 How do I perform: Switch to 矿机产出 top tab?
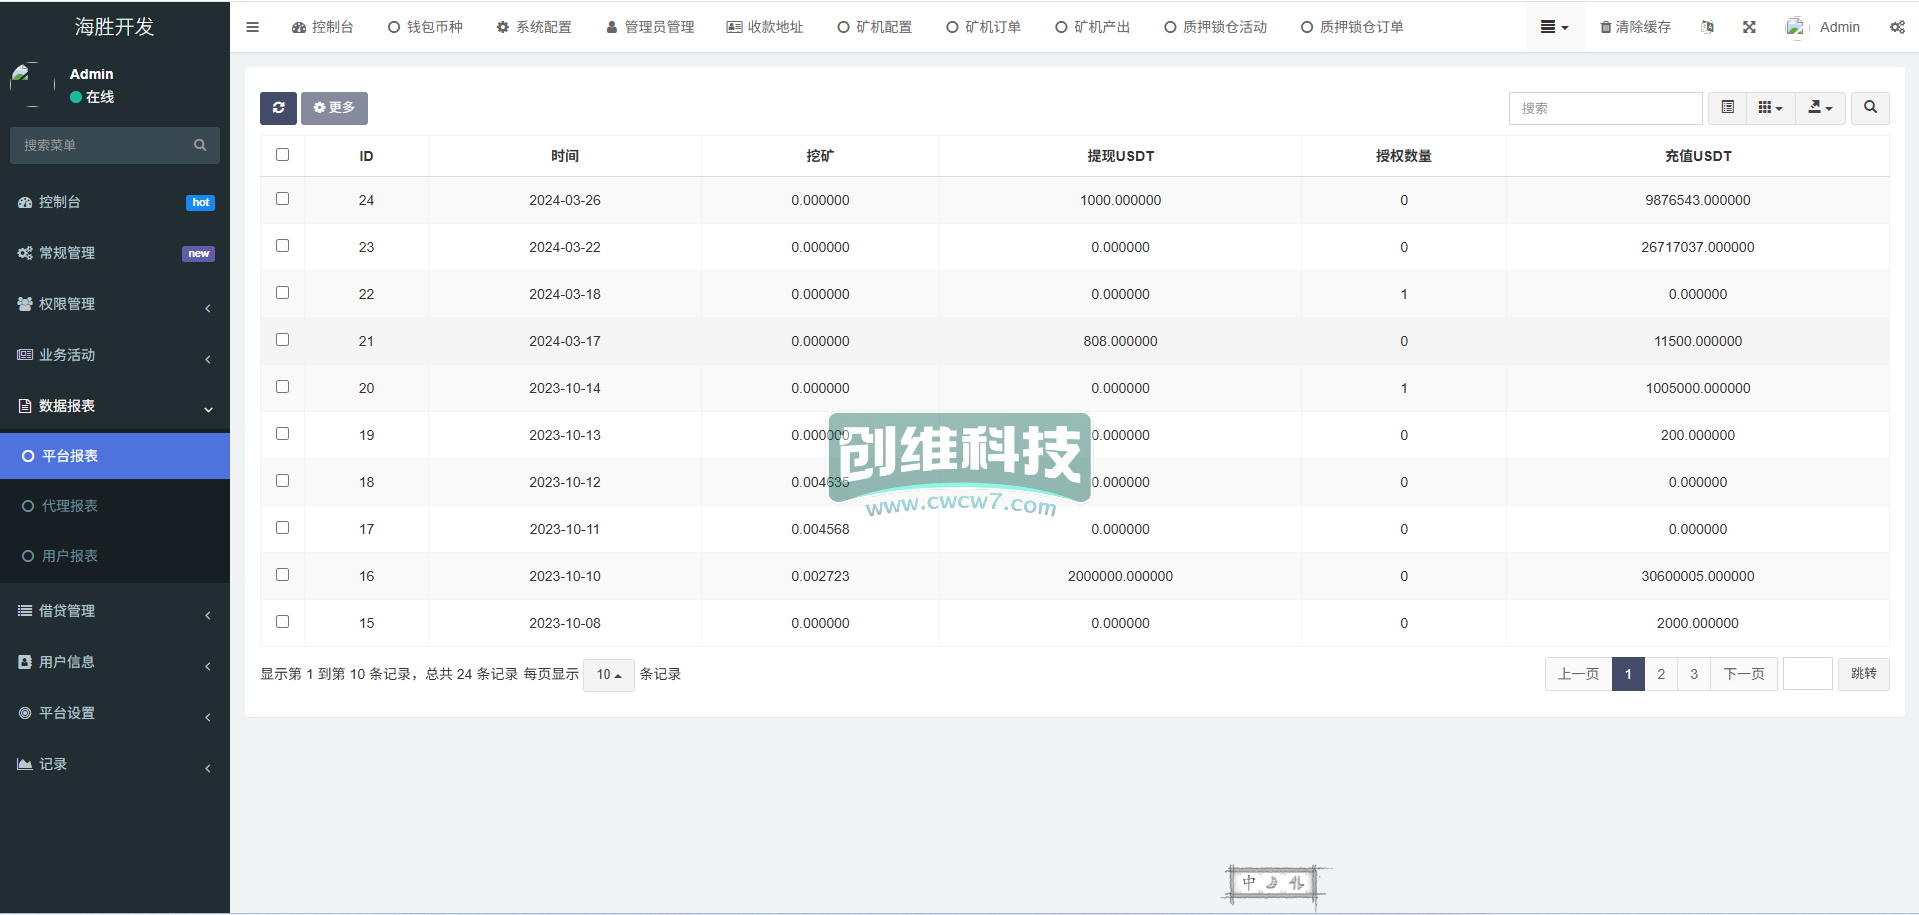click(x=1093, y=27)
